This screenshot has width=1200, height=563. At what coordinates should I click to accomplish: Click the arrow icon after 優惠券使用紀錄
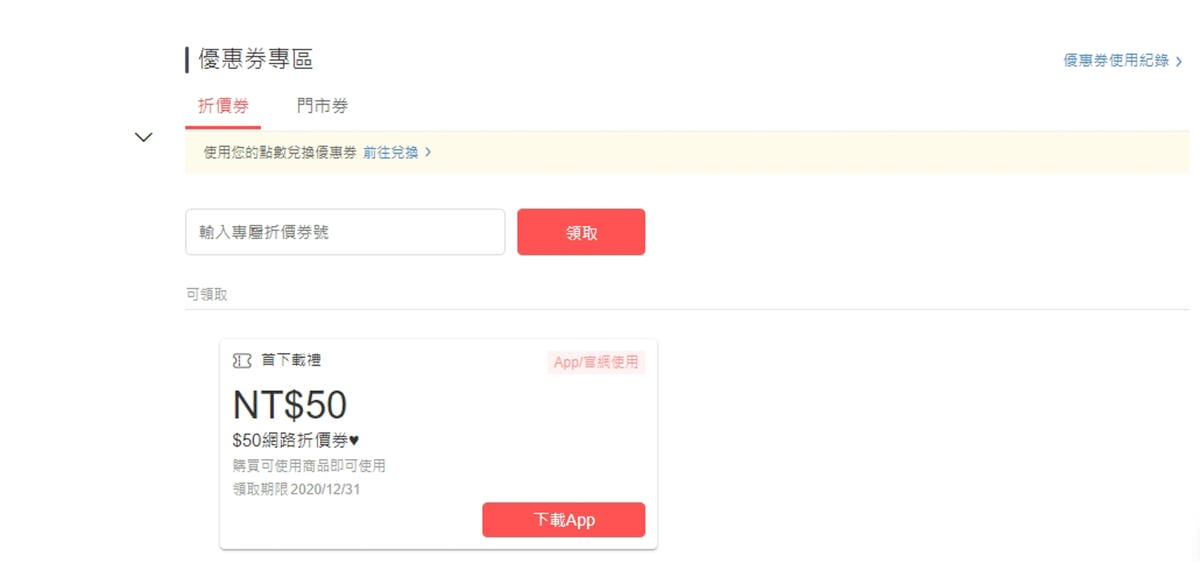pos(1179,61)
